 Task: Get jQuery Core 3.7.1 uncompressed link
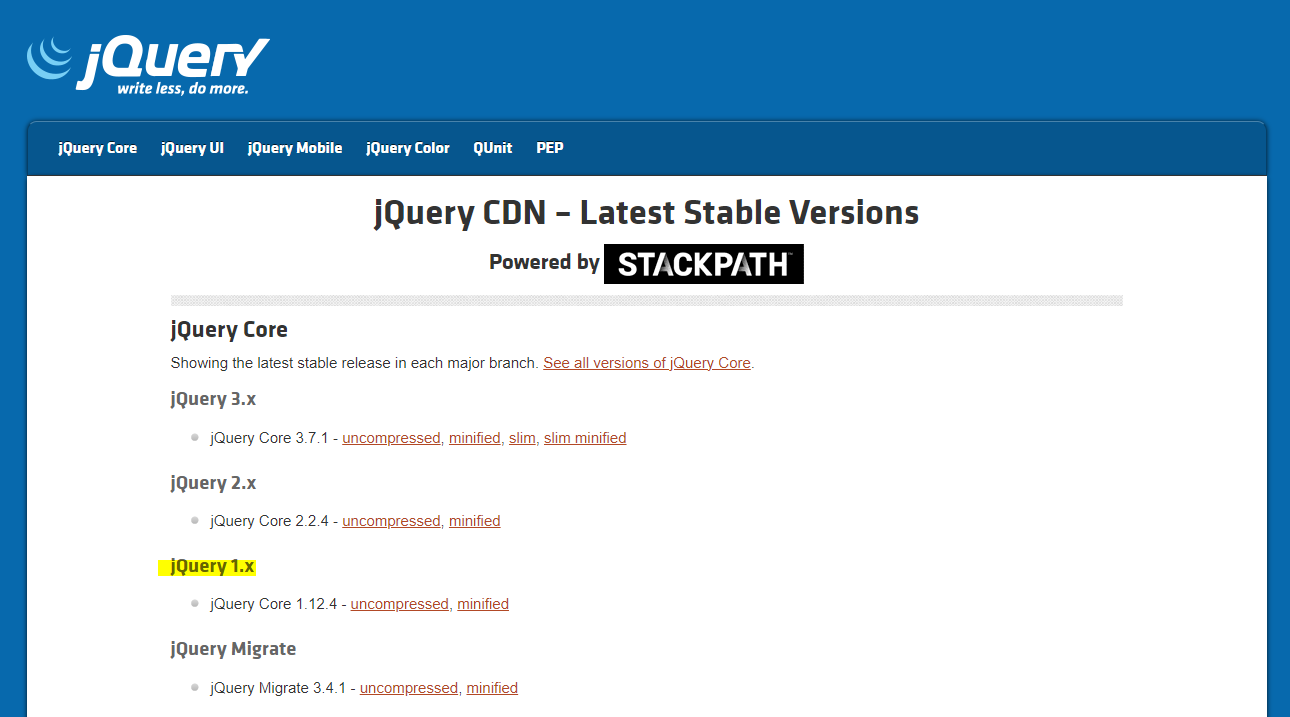(391, 438)
